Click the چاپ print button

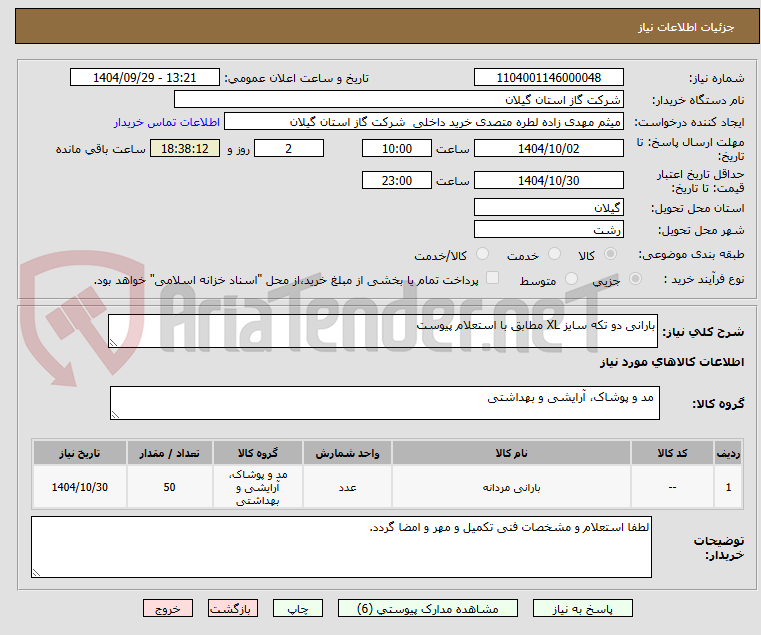298,608
